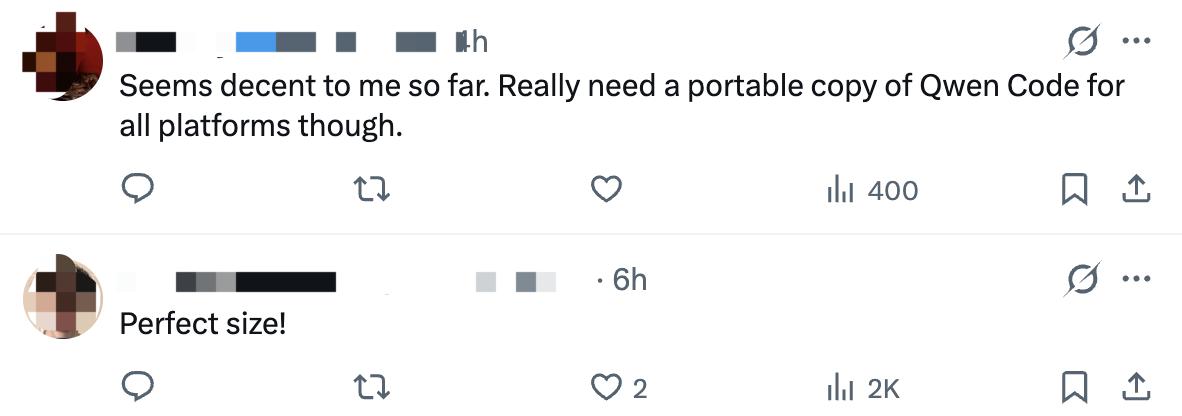The width and height of the screenshot is (1182, 416).
Task: Click the 6h timestamp link
Action: click(x=629, y=281)
